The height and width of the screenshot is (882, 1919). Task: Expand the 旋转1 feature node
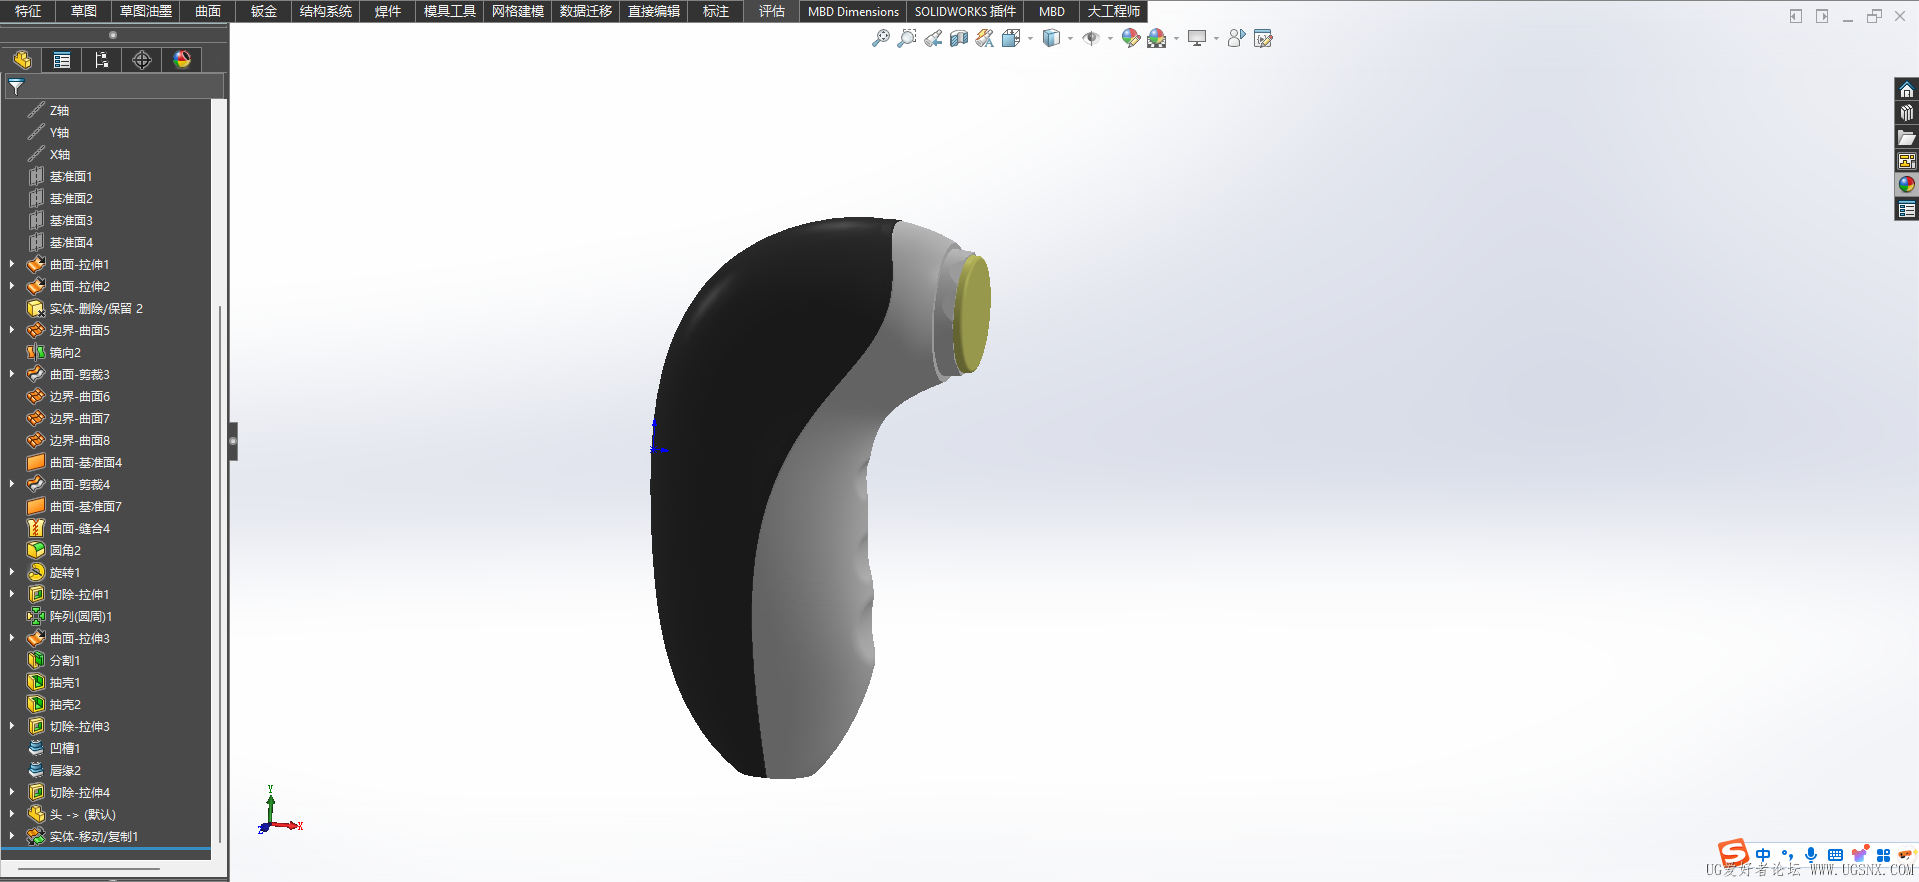point(12,572)
